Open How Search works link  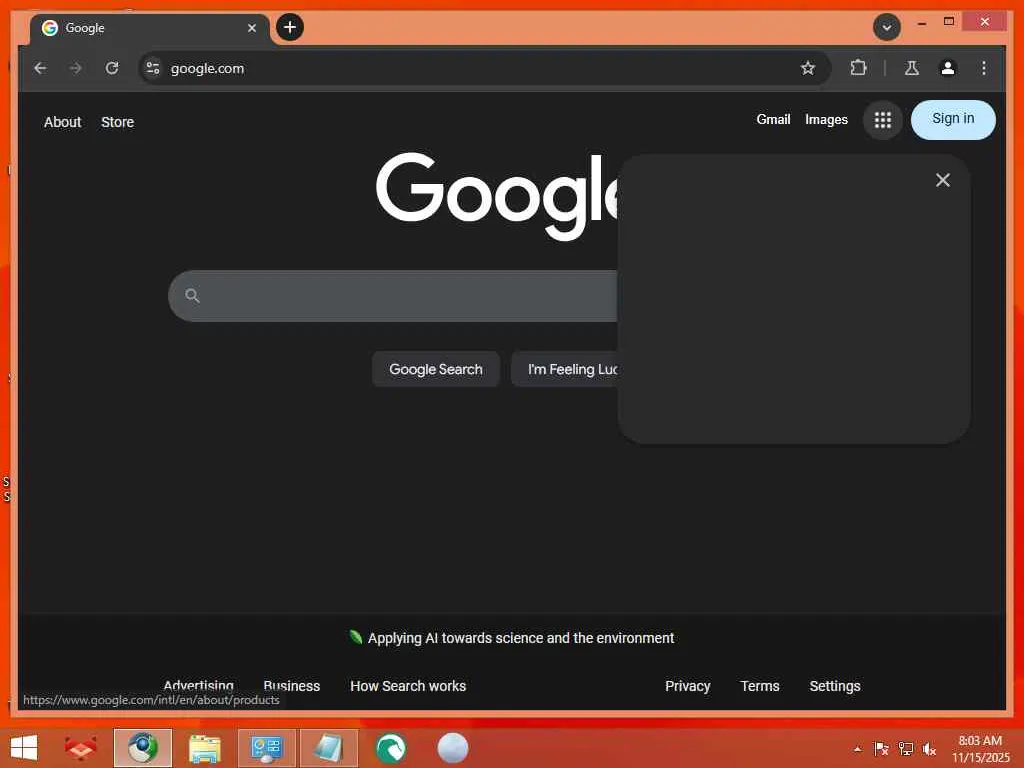click(408, 686)
